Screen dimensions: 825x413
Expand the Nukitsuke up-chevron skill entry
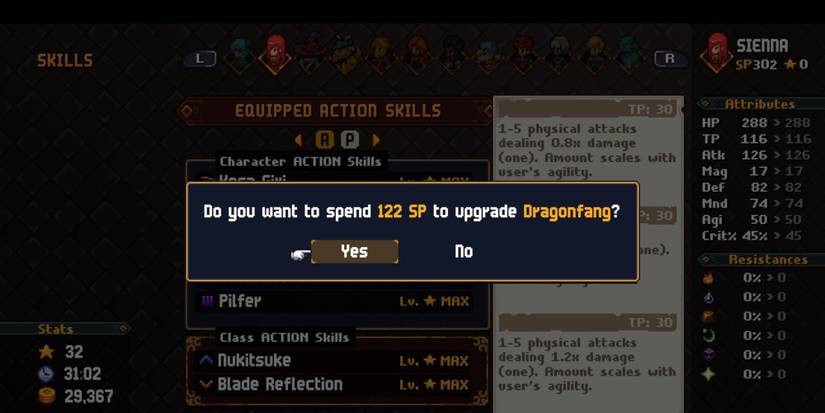pos(334,360)
